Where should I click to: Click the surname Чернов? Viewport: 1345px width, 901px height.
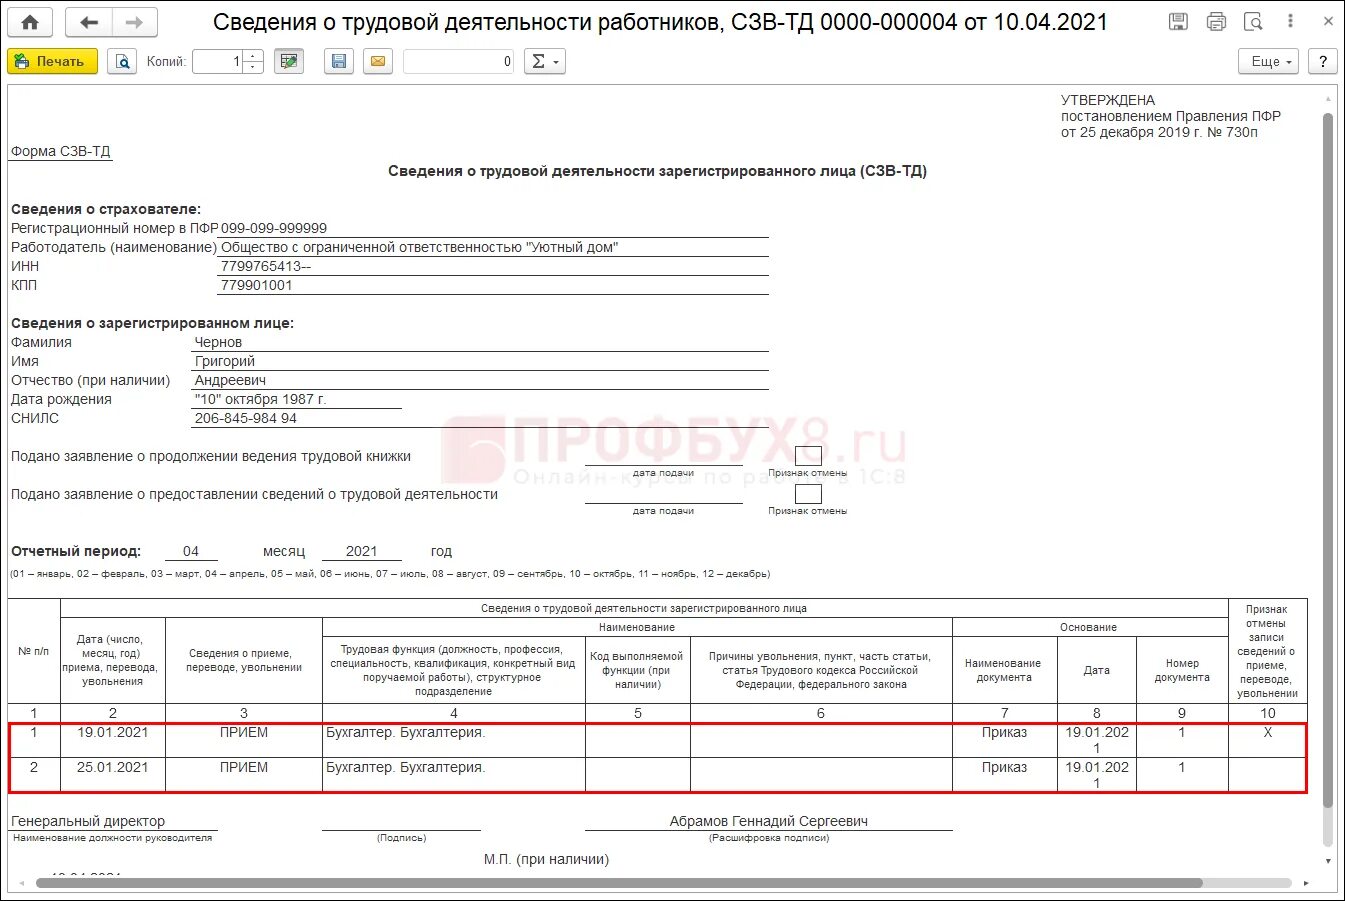pos(218,342)
